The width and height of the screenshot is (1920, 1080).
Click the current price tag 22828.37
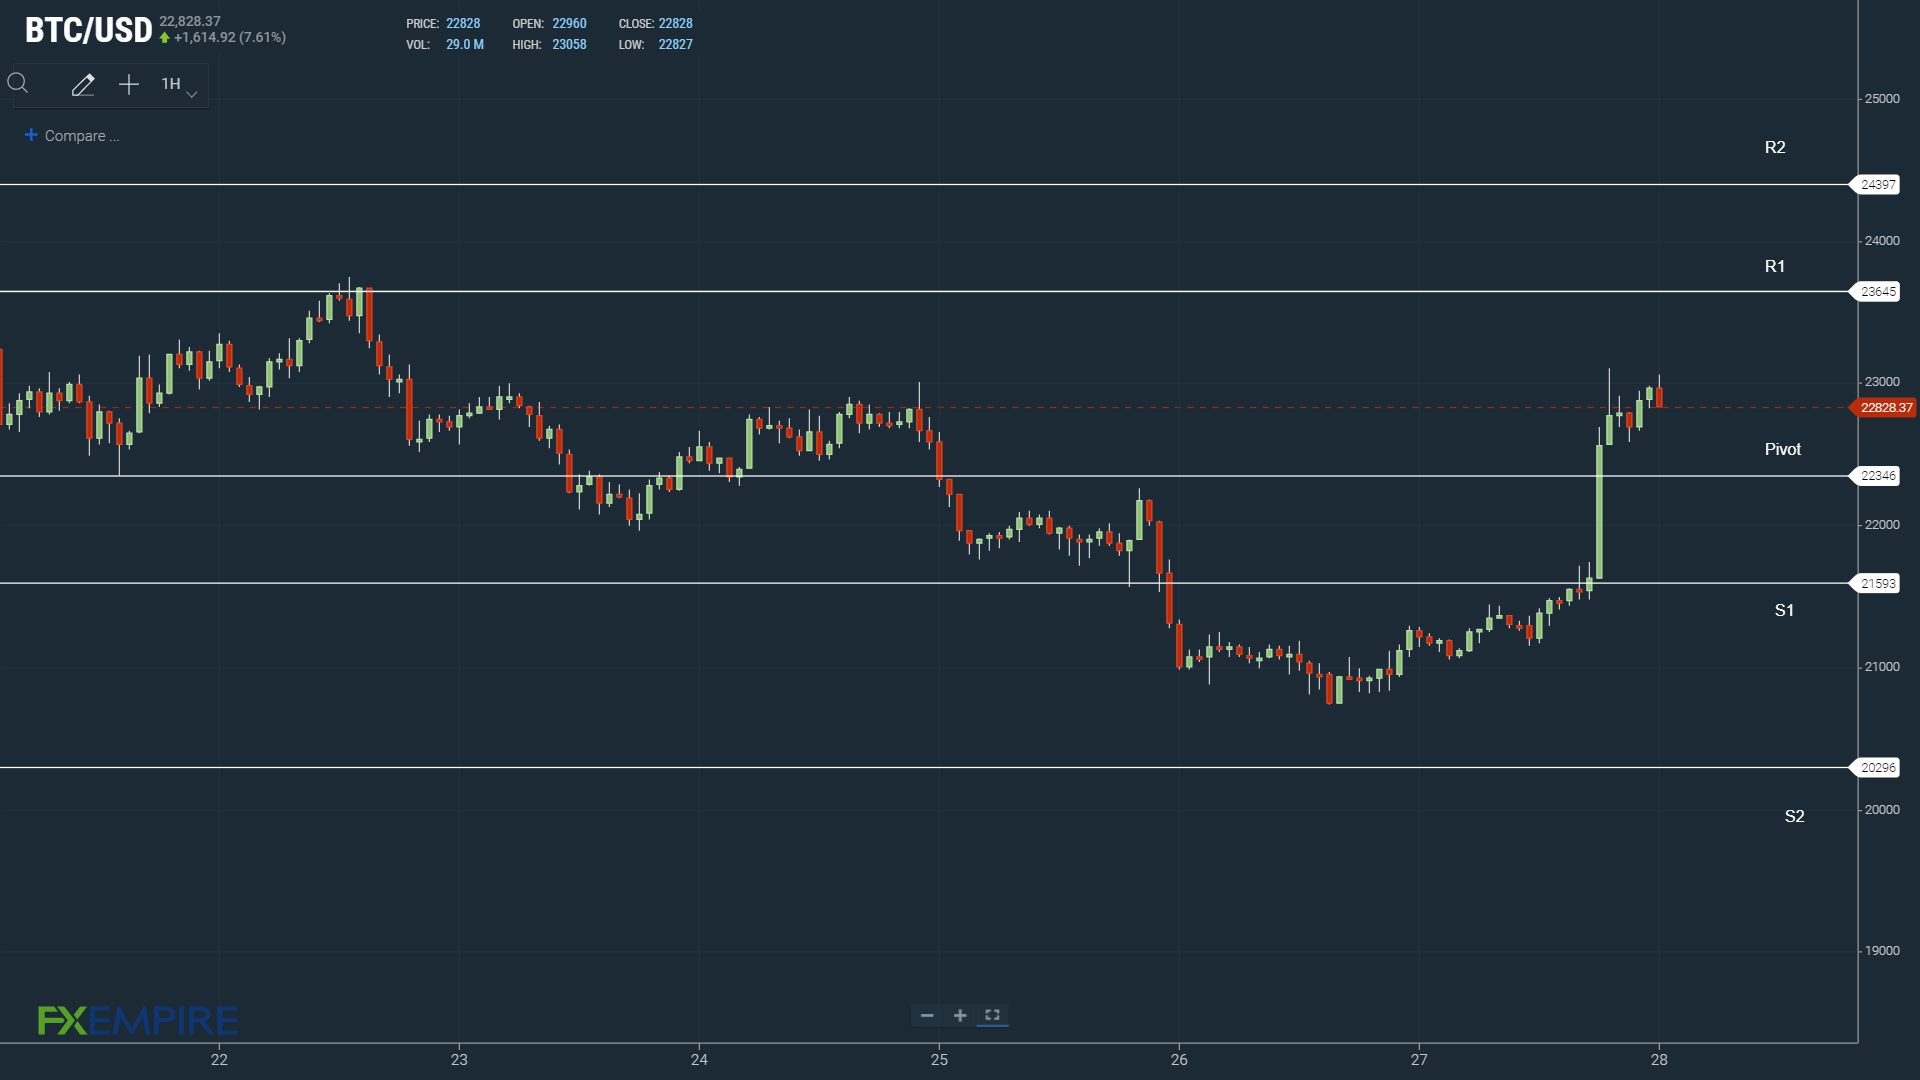(1884, 408)
